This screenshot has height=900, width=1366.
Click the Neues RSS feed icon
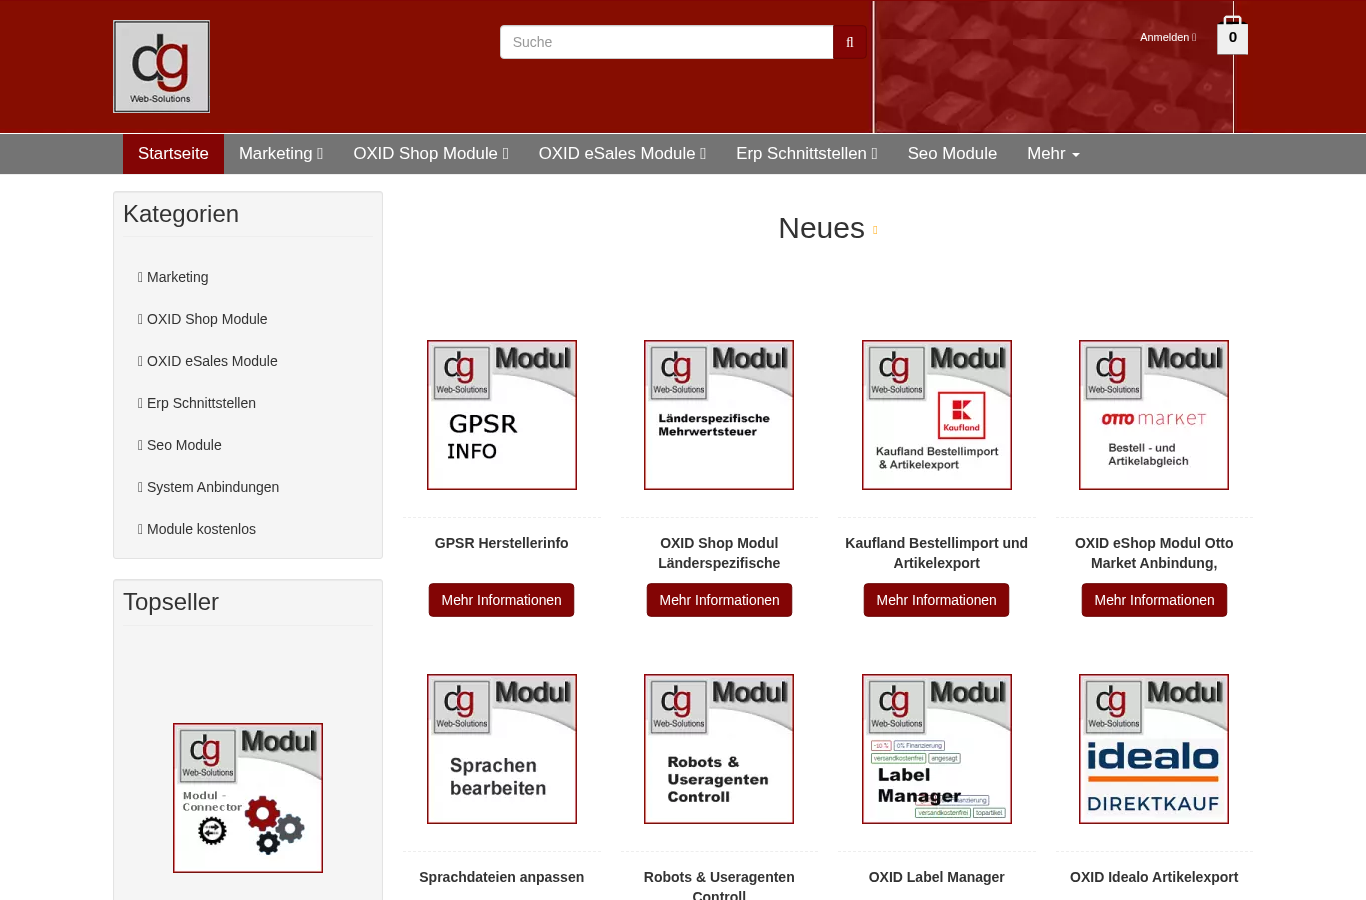pyautogui.click(x=875, y=230)
